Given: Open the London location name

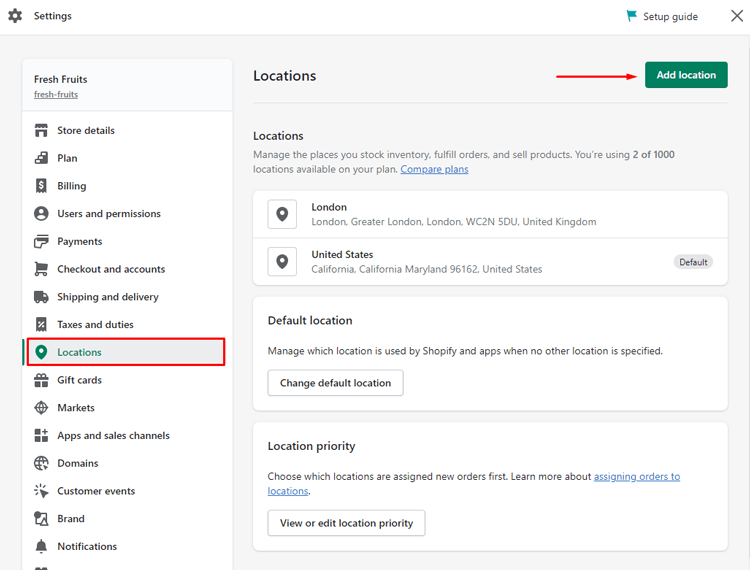Looking at the screenshot, I should click(329, 207).
